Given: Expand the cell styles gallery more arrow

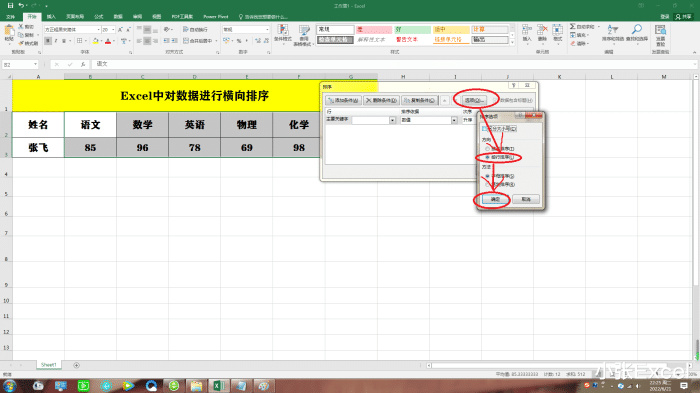Looking at the screenshot, I should (x=512, y=42).
